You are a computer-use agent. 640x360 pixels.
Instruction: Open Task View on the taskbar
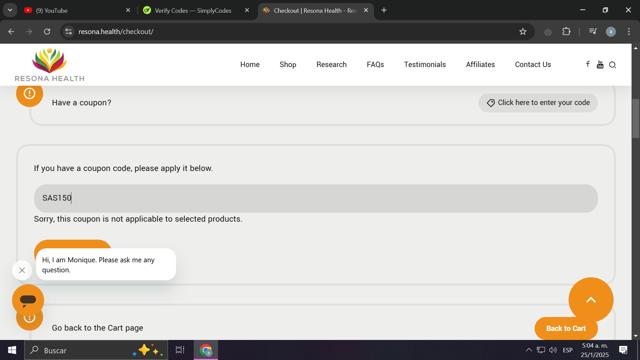click(180, 350)
